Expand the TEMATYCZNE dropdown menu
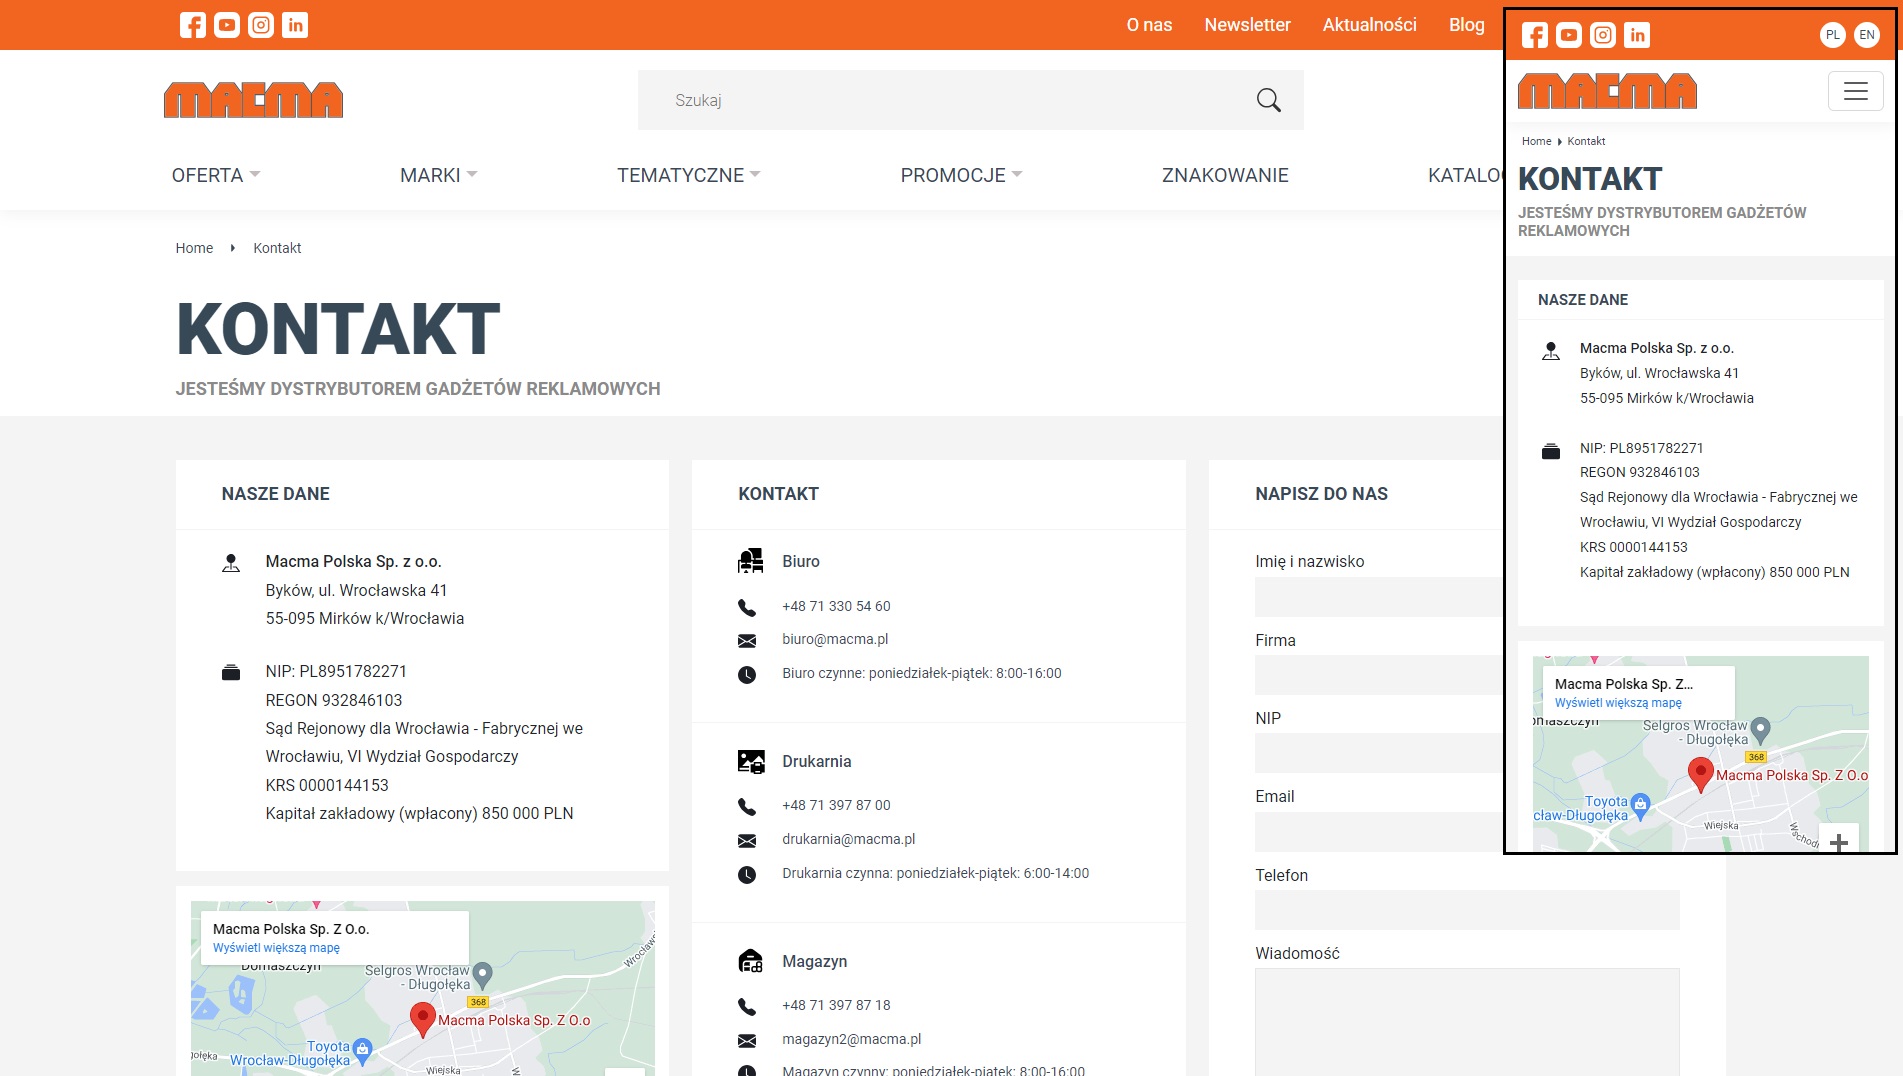 point(688,175)
